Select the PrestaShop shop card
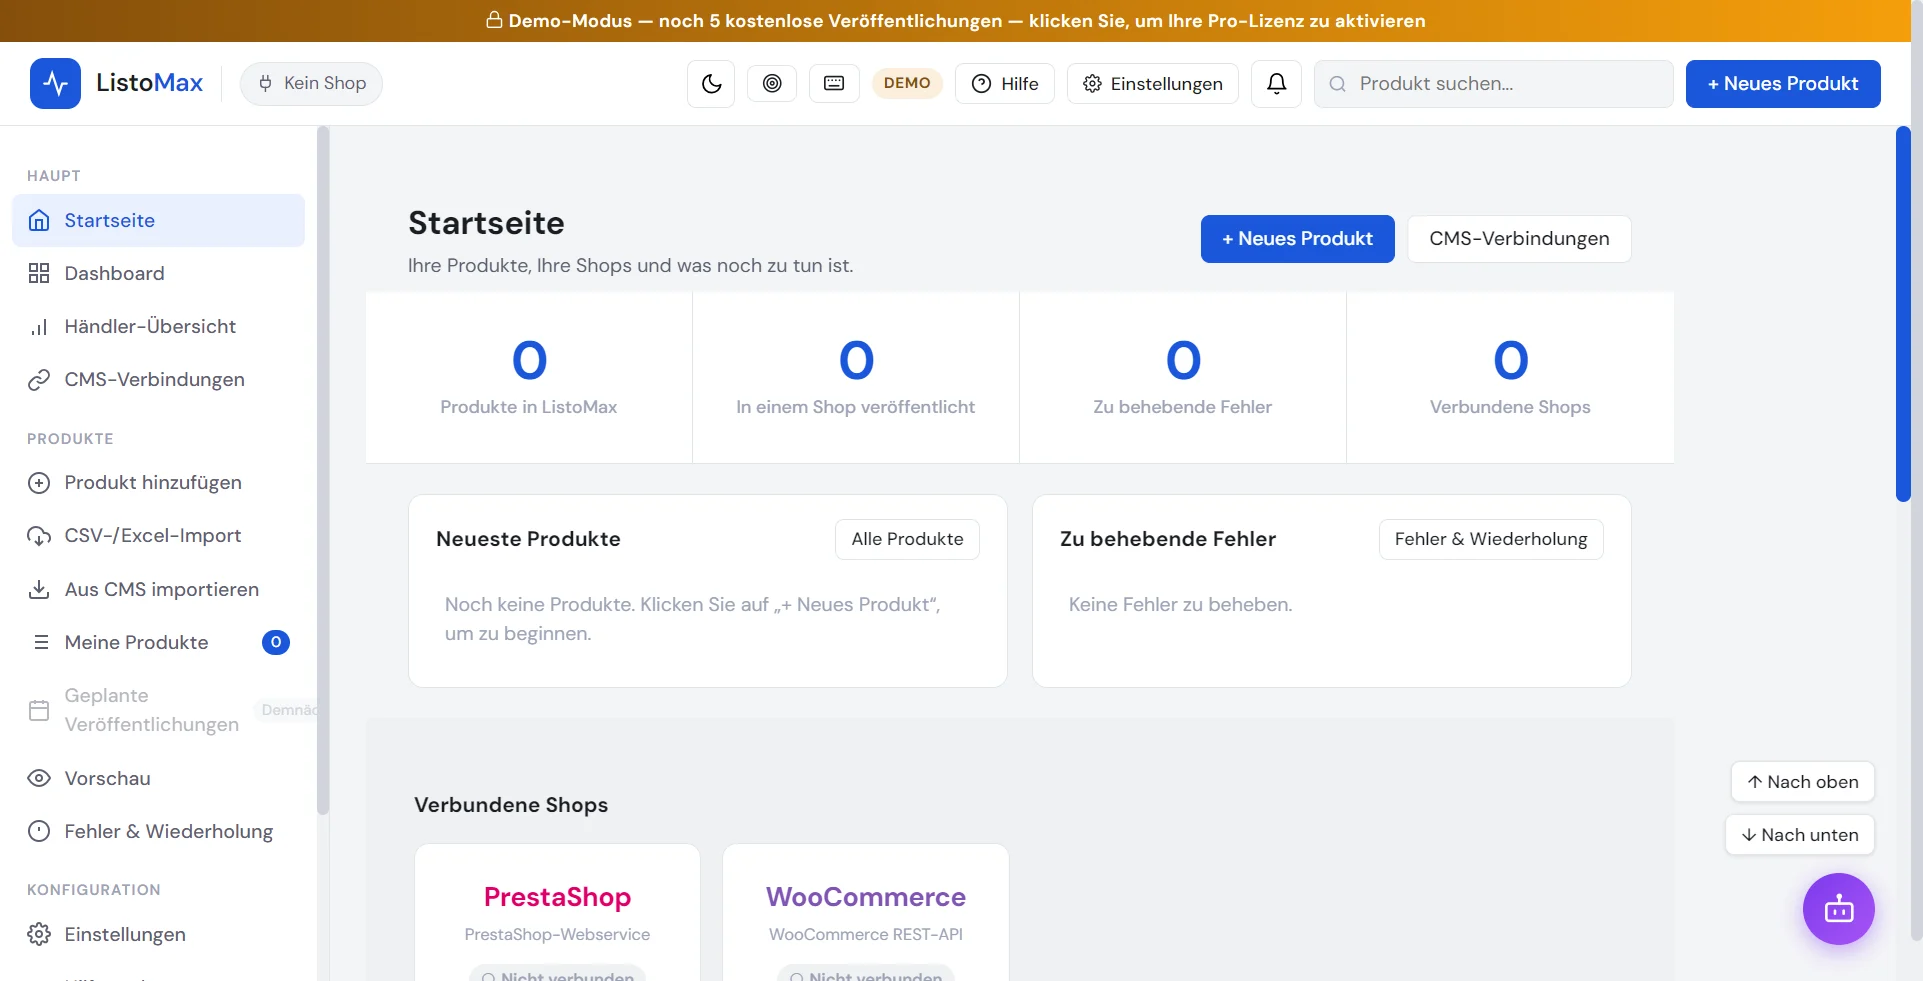This screenshot has width=1923, height=981. pyautogui.click(x=557, y=913)
